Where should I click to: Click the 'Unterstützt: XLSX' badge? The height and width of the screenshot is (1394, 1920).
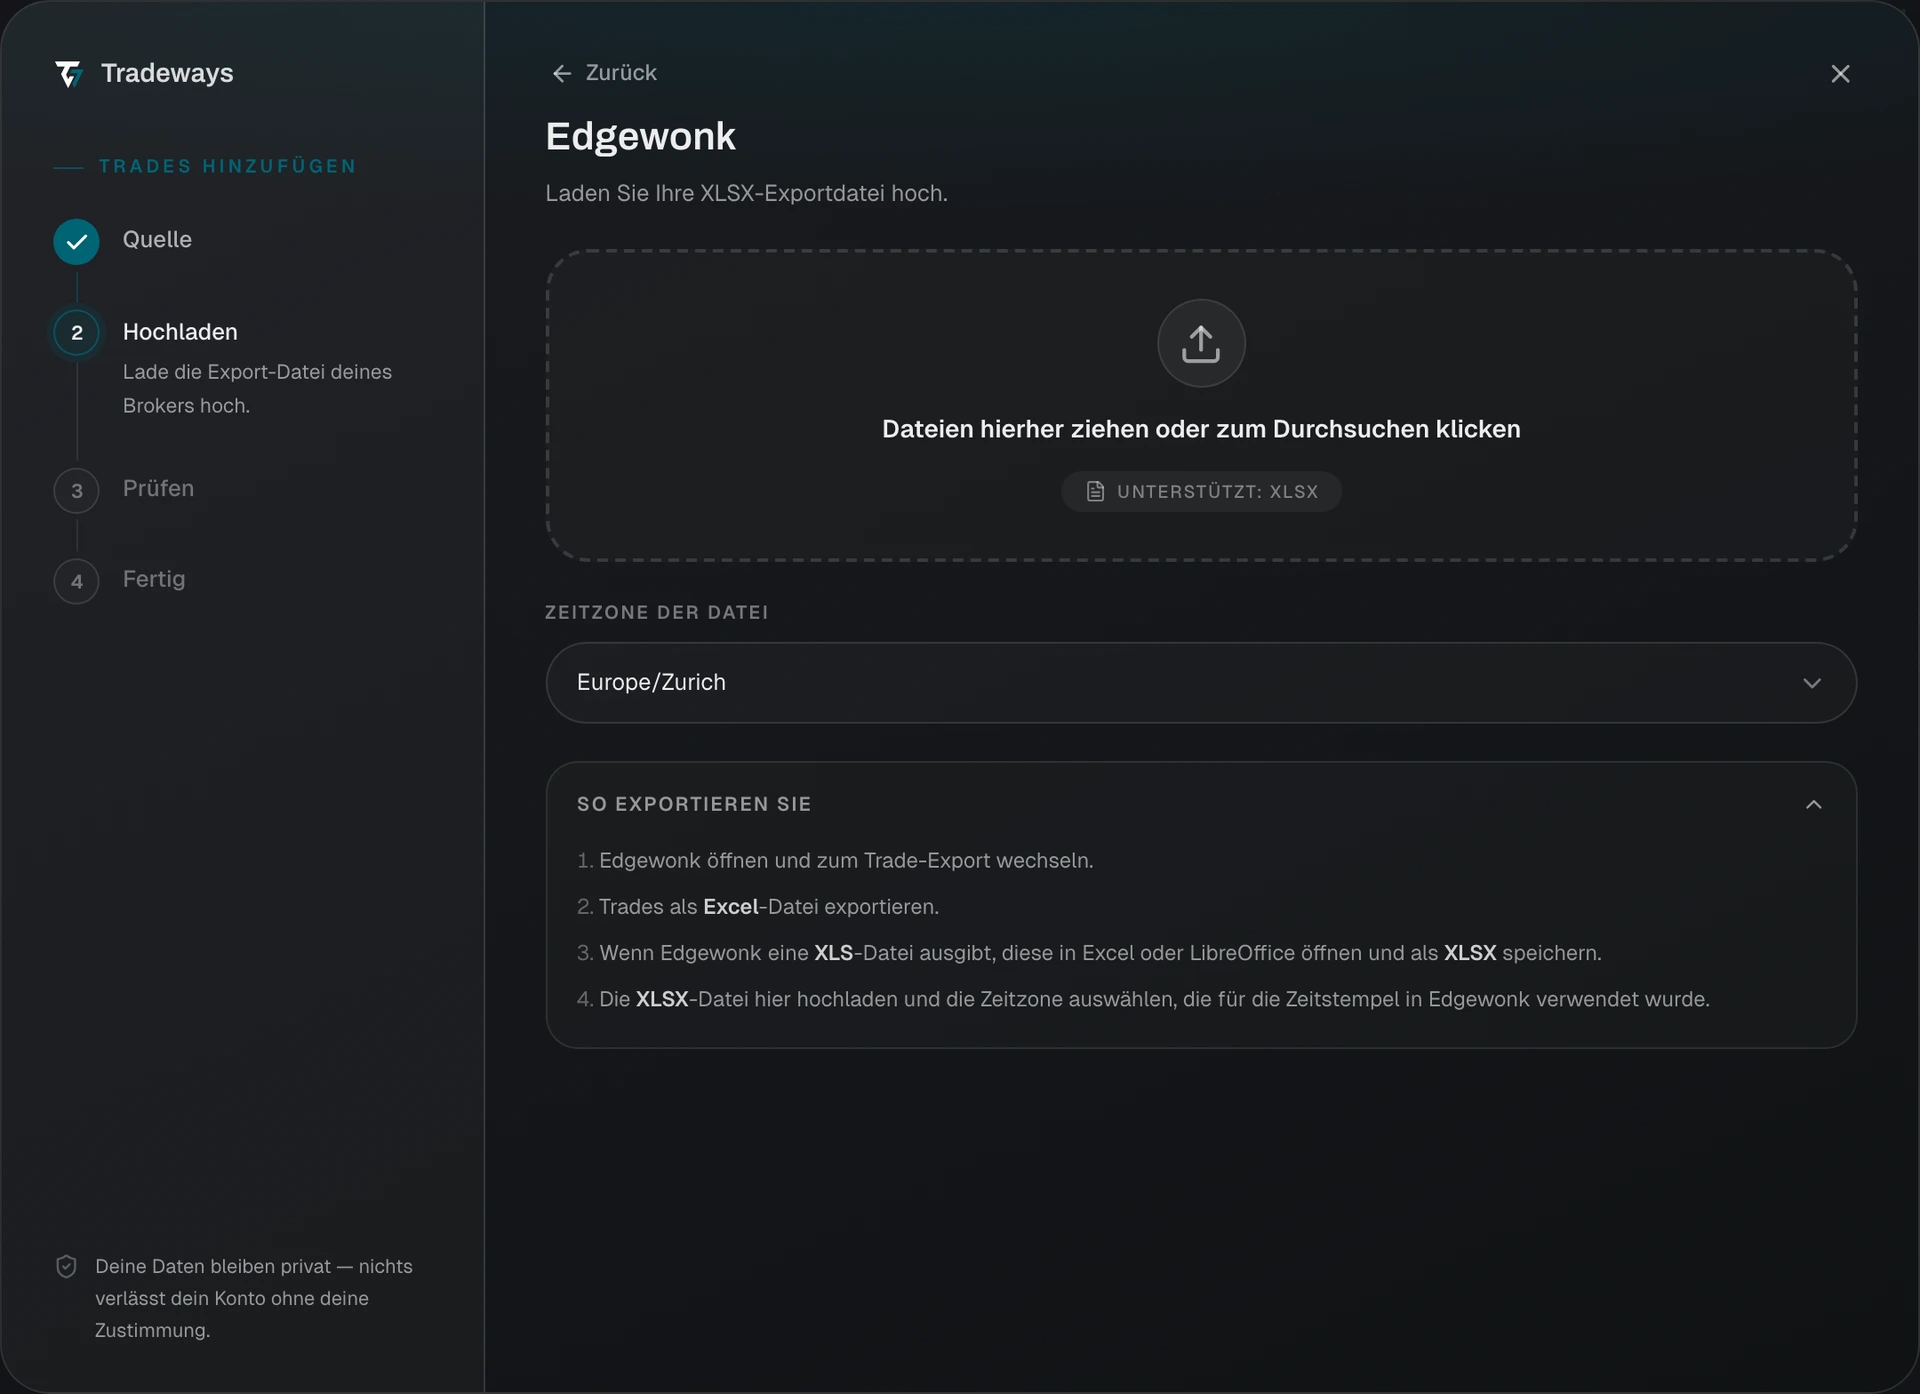1201,492
